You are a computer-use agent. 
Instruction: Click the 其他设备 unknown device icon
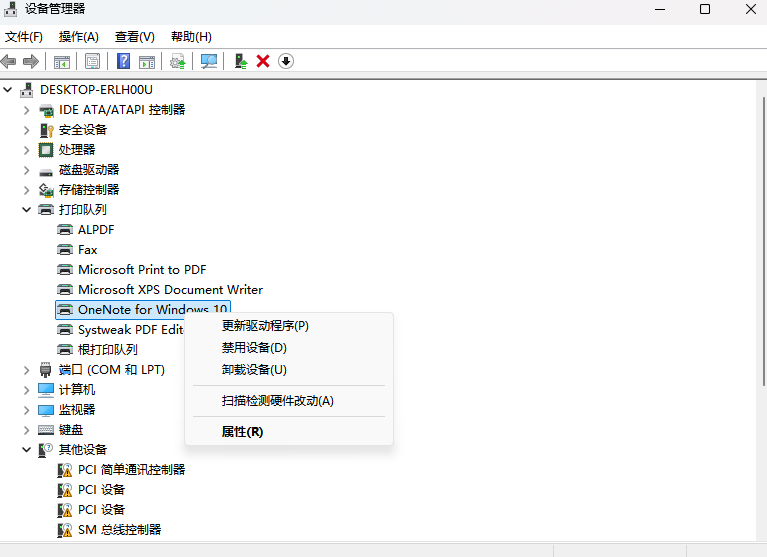tap(45, 450)
